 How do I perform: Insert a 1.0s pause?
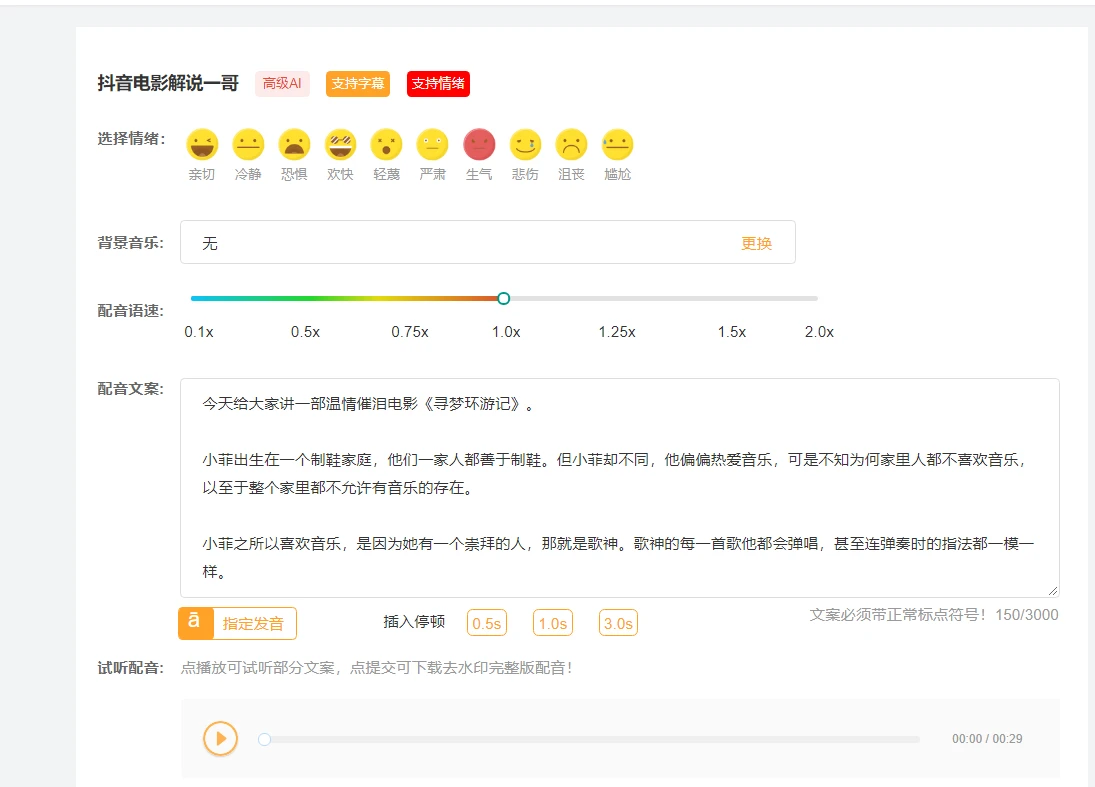point(553,623)
